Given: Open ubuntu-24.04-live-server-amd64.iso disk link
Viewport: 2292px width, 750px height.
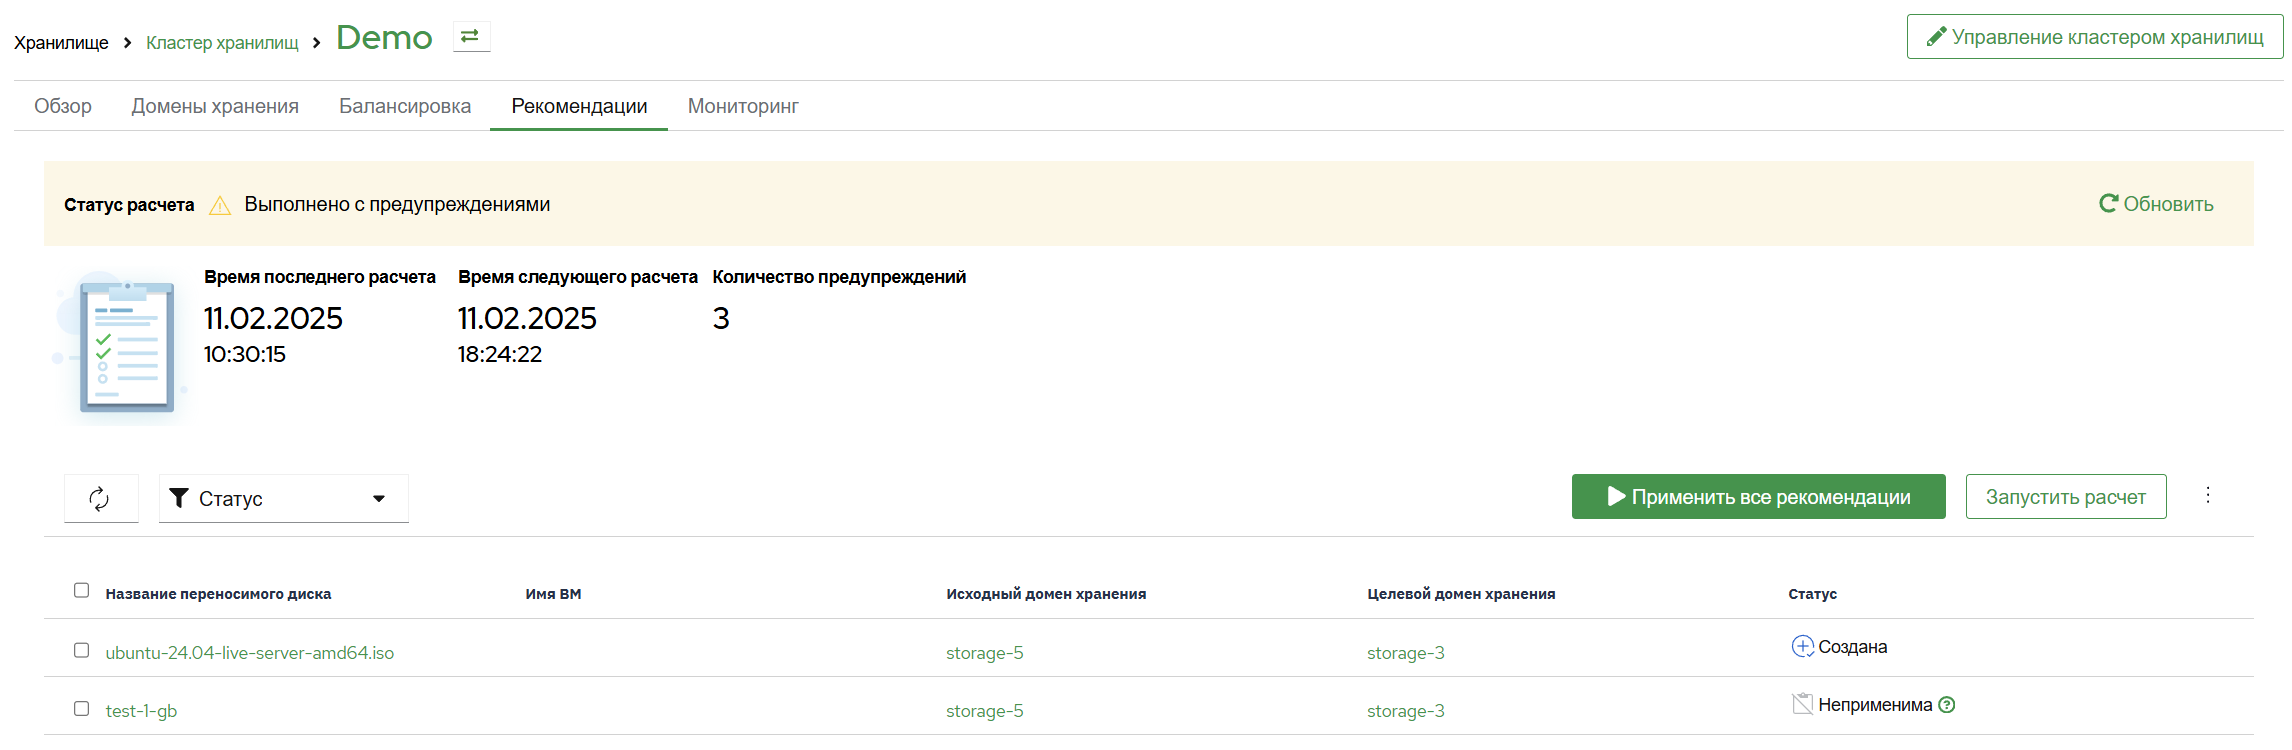Looking at the screenshot, I should tap(250, 653).
